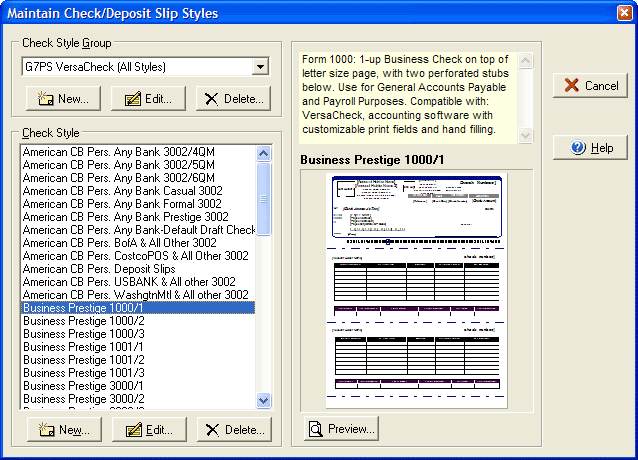Select American CB Pers. BofA & All Other 3002
The image size is (638, 460).
[138, 243]
